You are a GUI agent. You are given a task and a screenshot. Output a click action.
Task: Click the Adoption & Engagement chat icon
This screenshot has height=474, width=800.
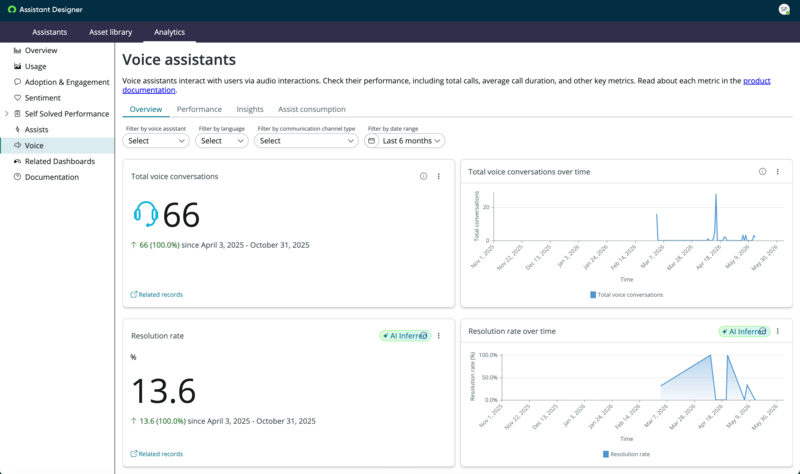[x=17, y=82]
